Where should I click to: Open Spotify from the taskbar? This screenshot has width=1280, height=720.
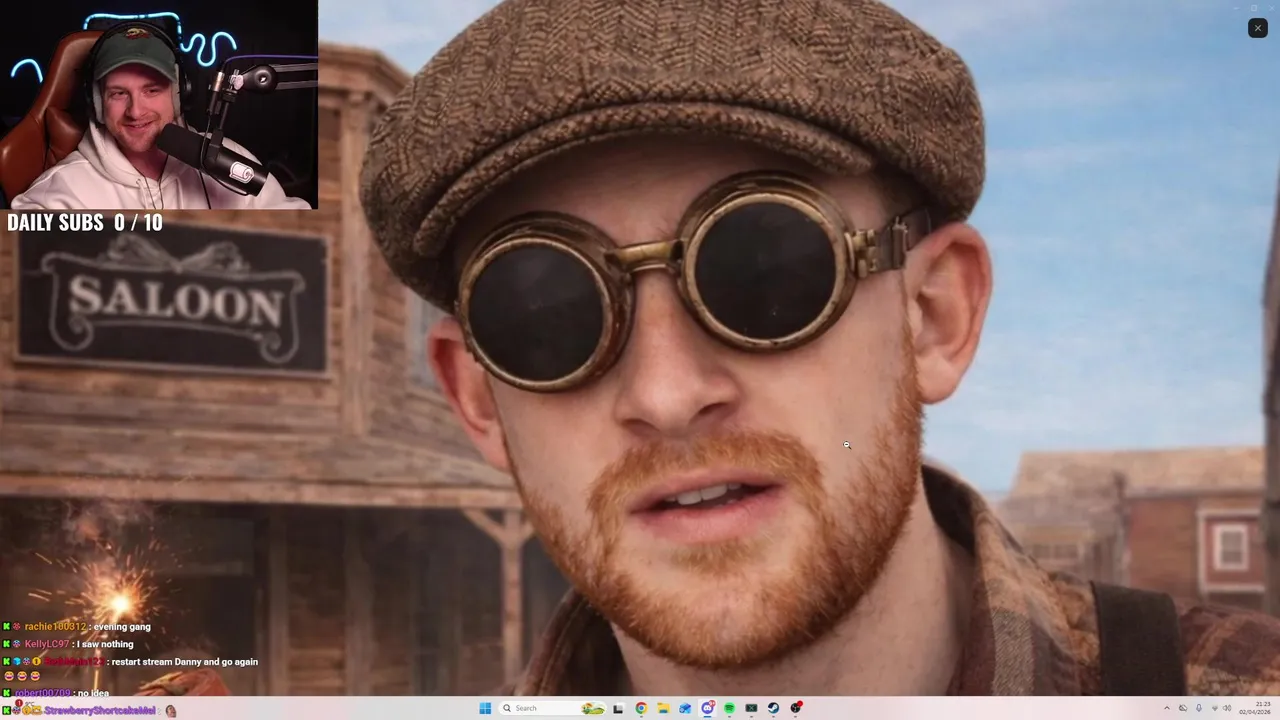tap(729, 708)
